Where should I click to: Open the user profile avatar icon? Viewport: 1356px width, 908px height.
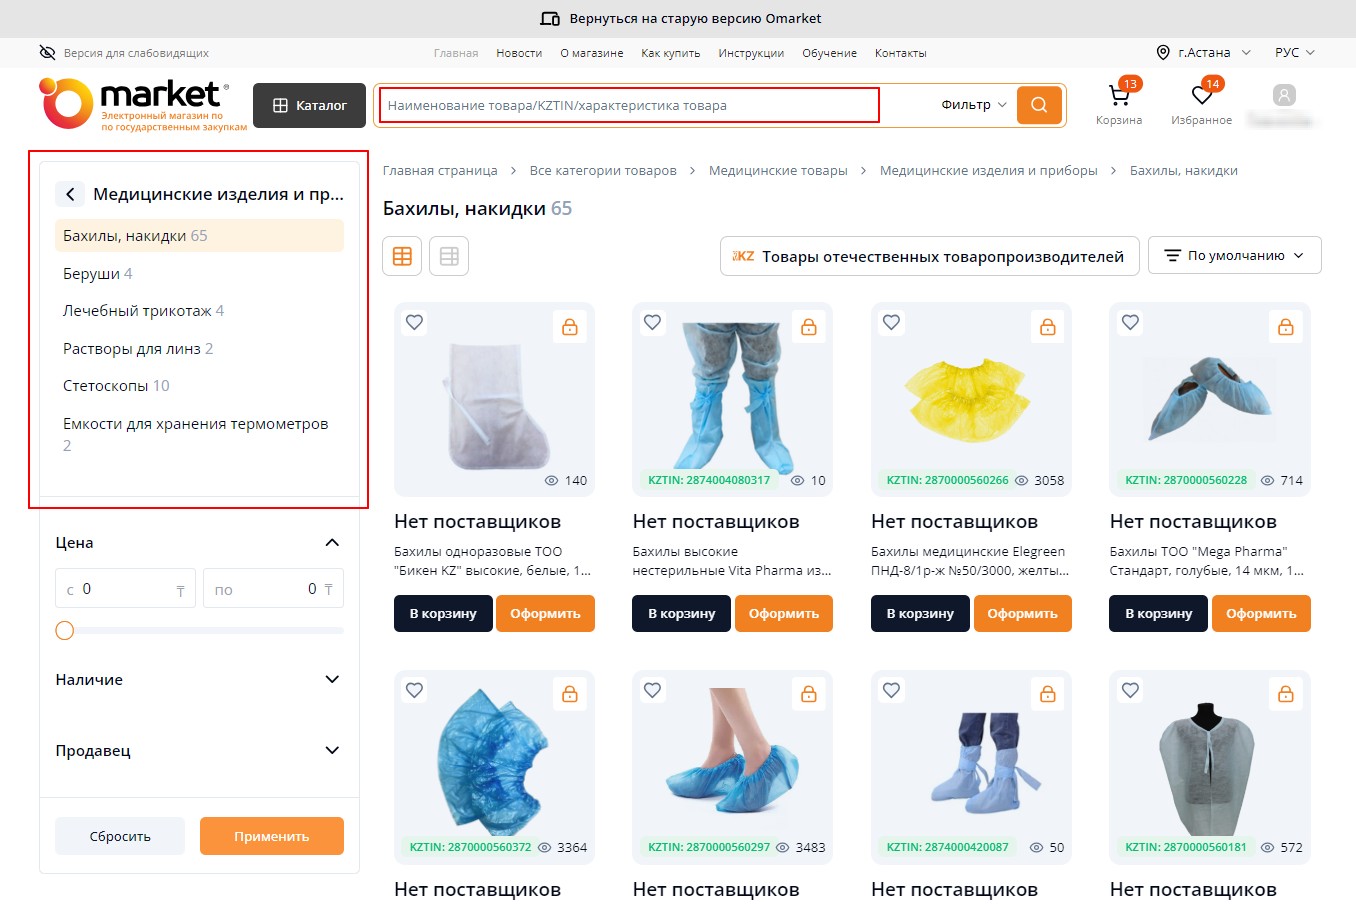coord(1284,96)
